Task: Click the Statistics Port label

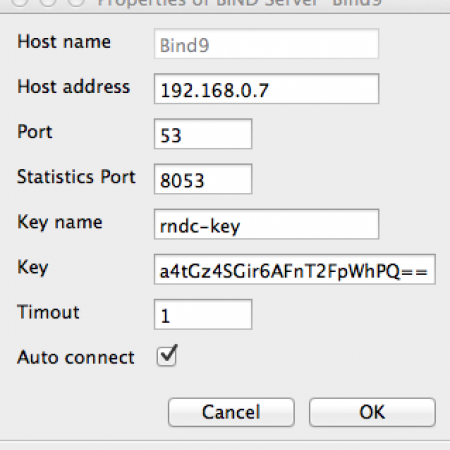Action: 76,177
